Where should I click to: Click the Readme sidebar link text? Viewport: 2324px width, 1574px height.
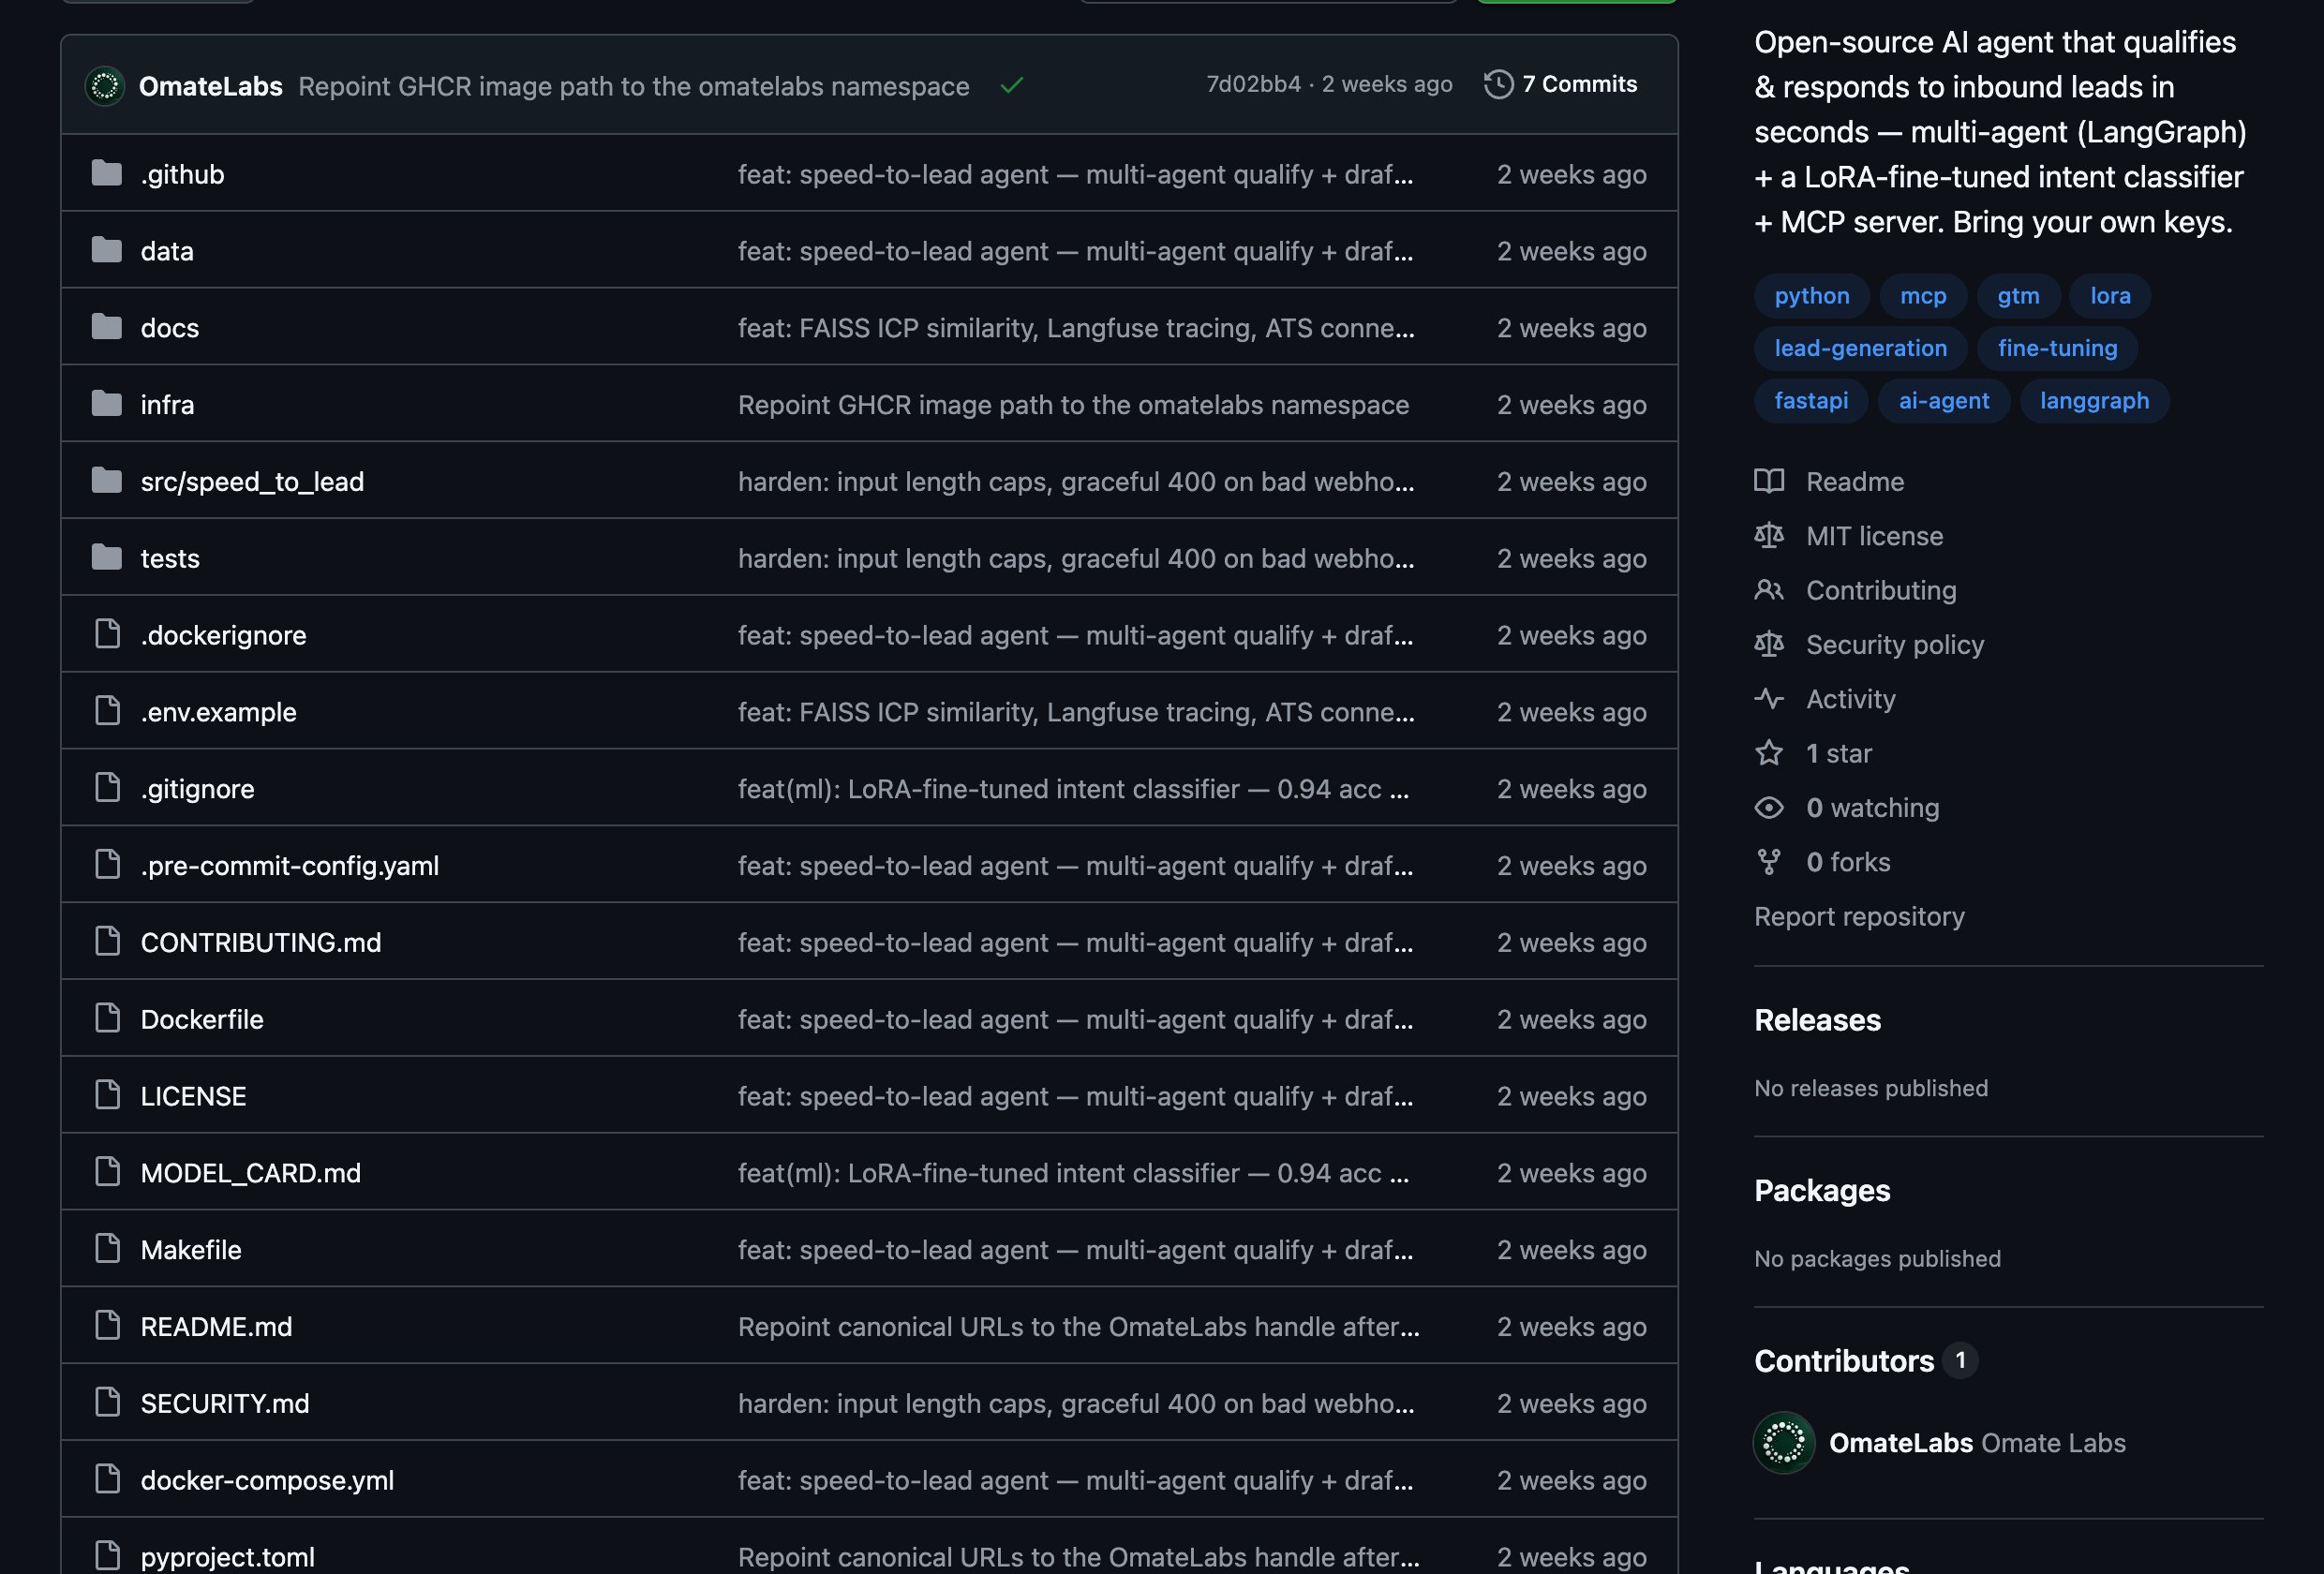[x=1855, y=481]
